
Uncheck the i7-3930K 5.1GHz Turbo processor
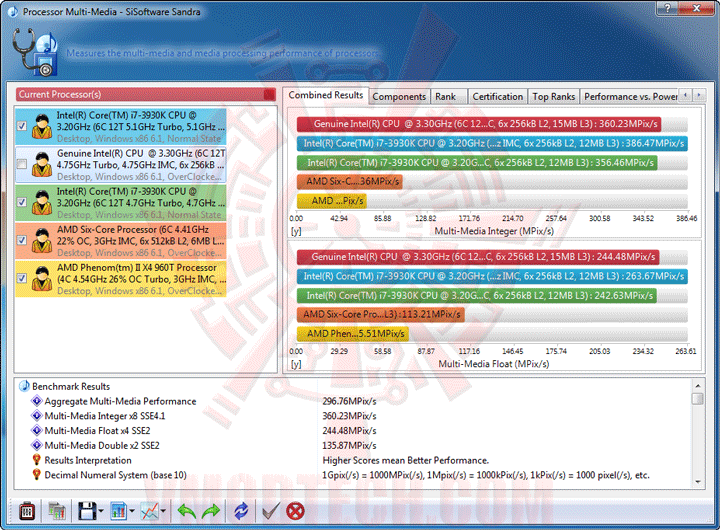[22, 126]
